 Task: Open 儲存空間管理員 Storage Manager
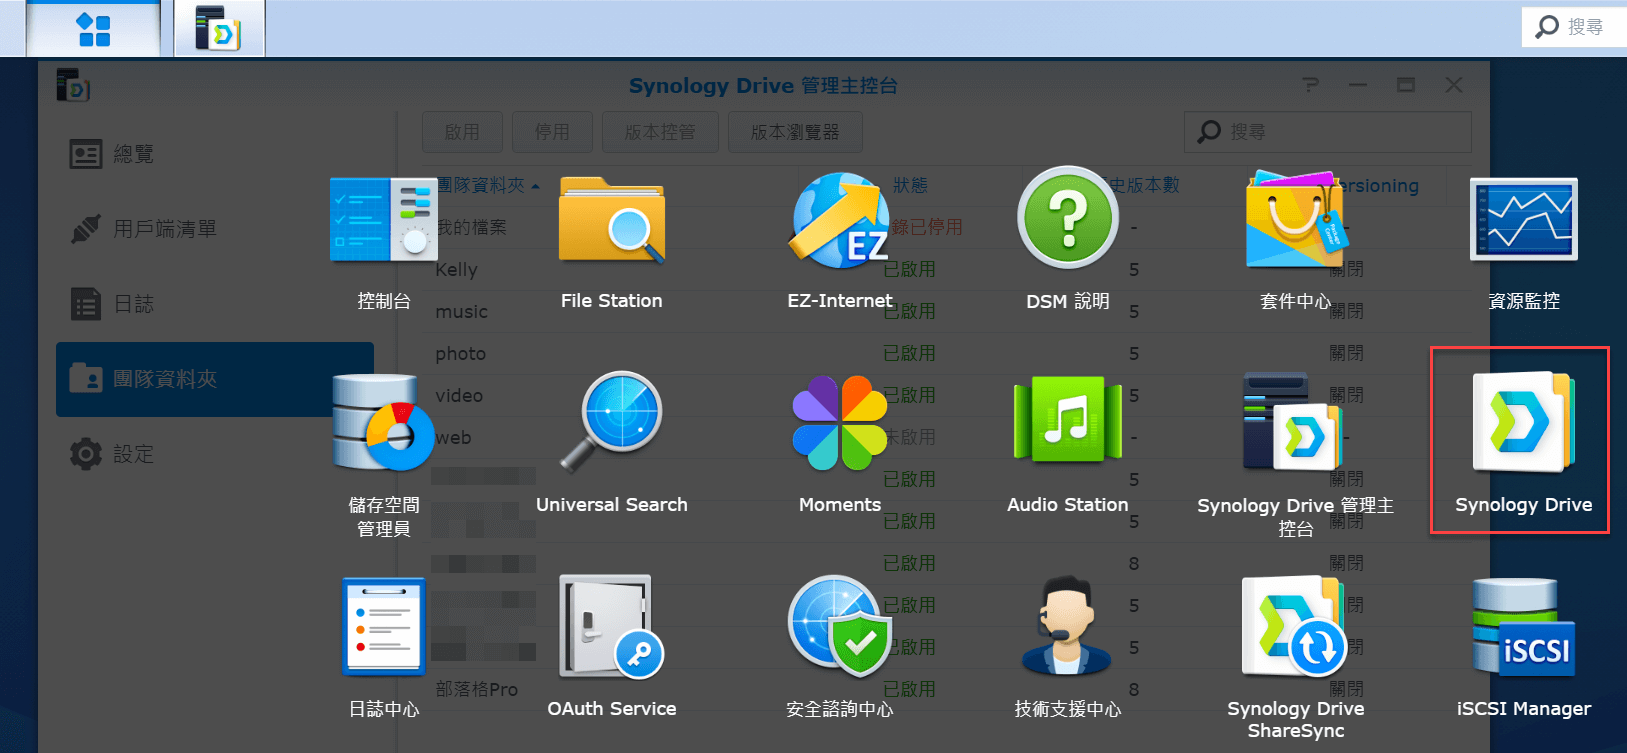384,455
